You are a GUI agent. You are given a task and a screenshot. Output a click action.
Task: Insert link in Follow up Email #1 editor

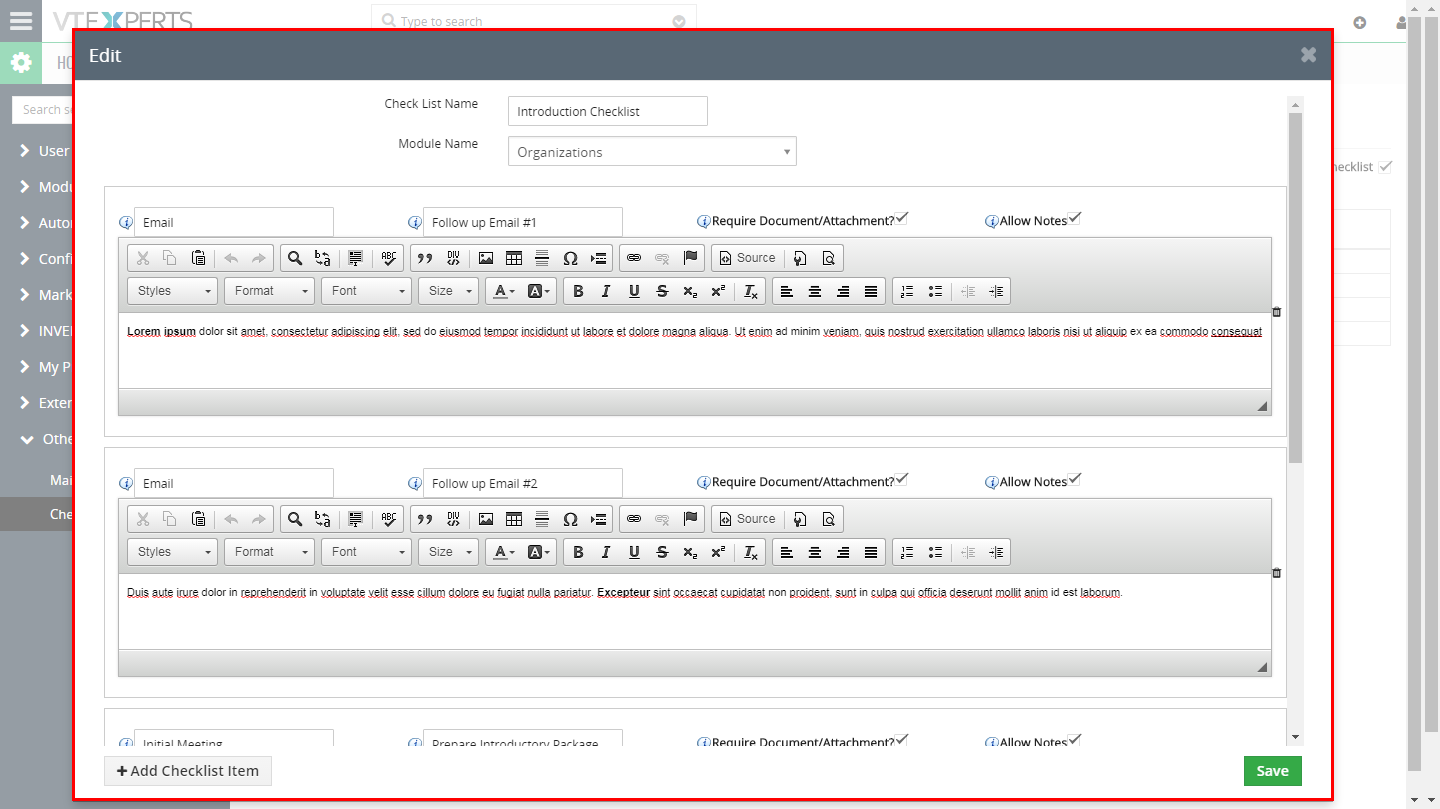click(x=634, y=258)
